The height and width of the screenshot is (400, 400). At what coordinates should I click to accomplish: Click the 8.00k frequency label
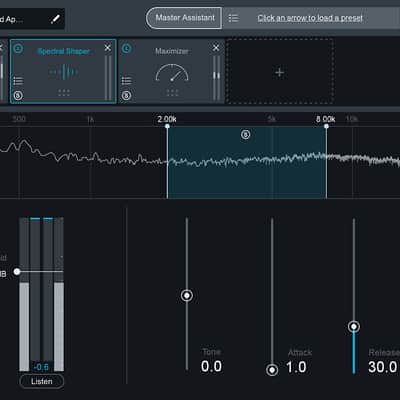tap(326, 119)
